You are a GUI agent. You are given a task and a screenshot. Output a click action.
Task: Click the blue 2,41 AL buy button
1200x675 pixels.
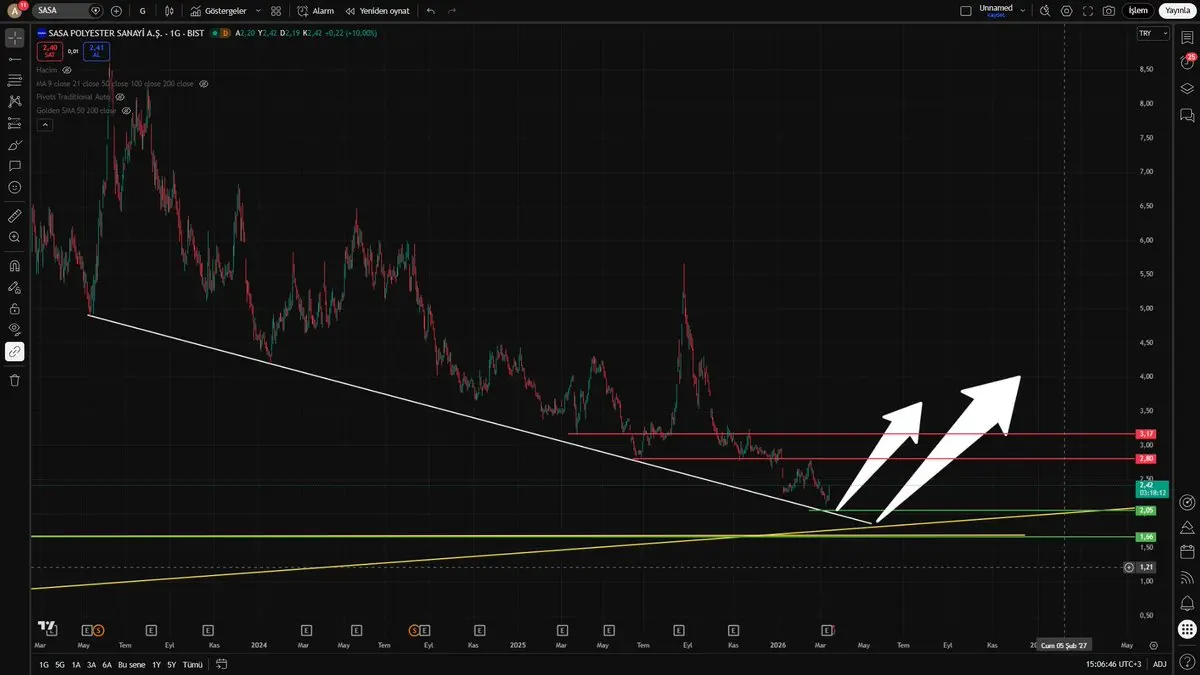[96, 50]
